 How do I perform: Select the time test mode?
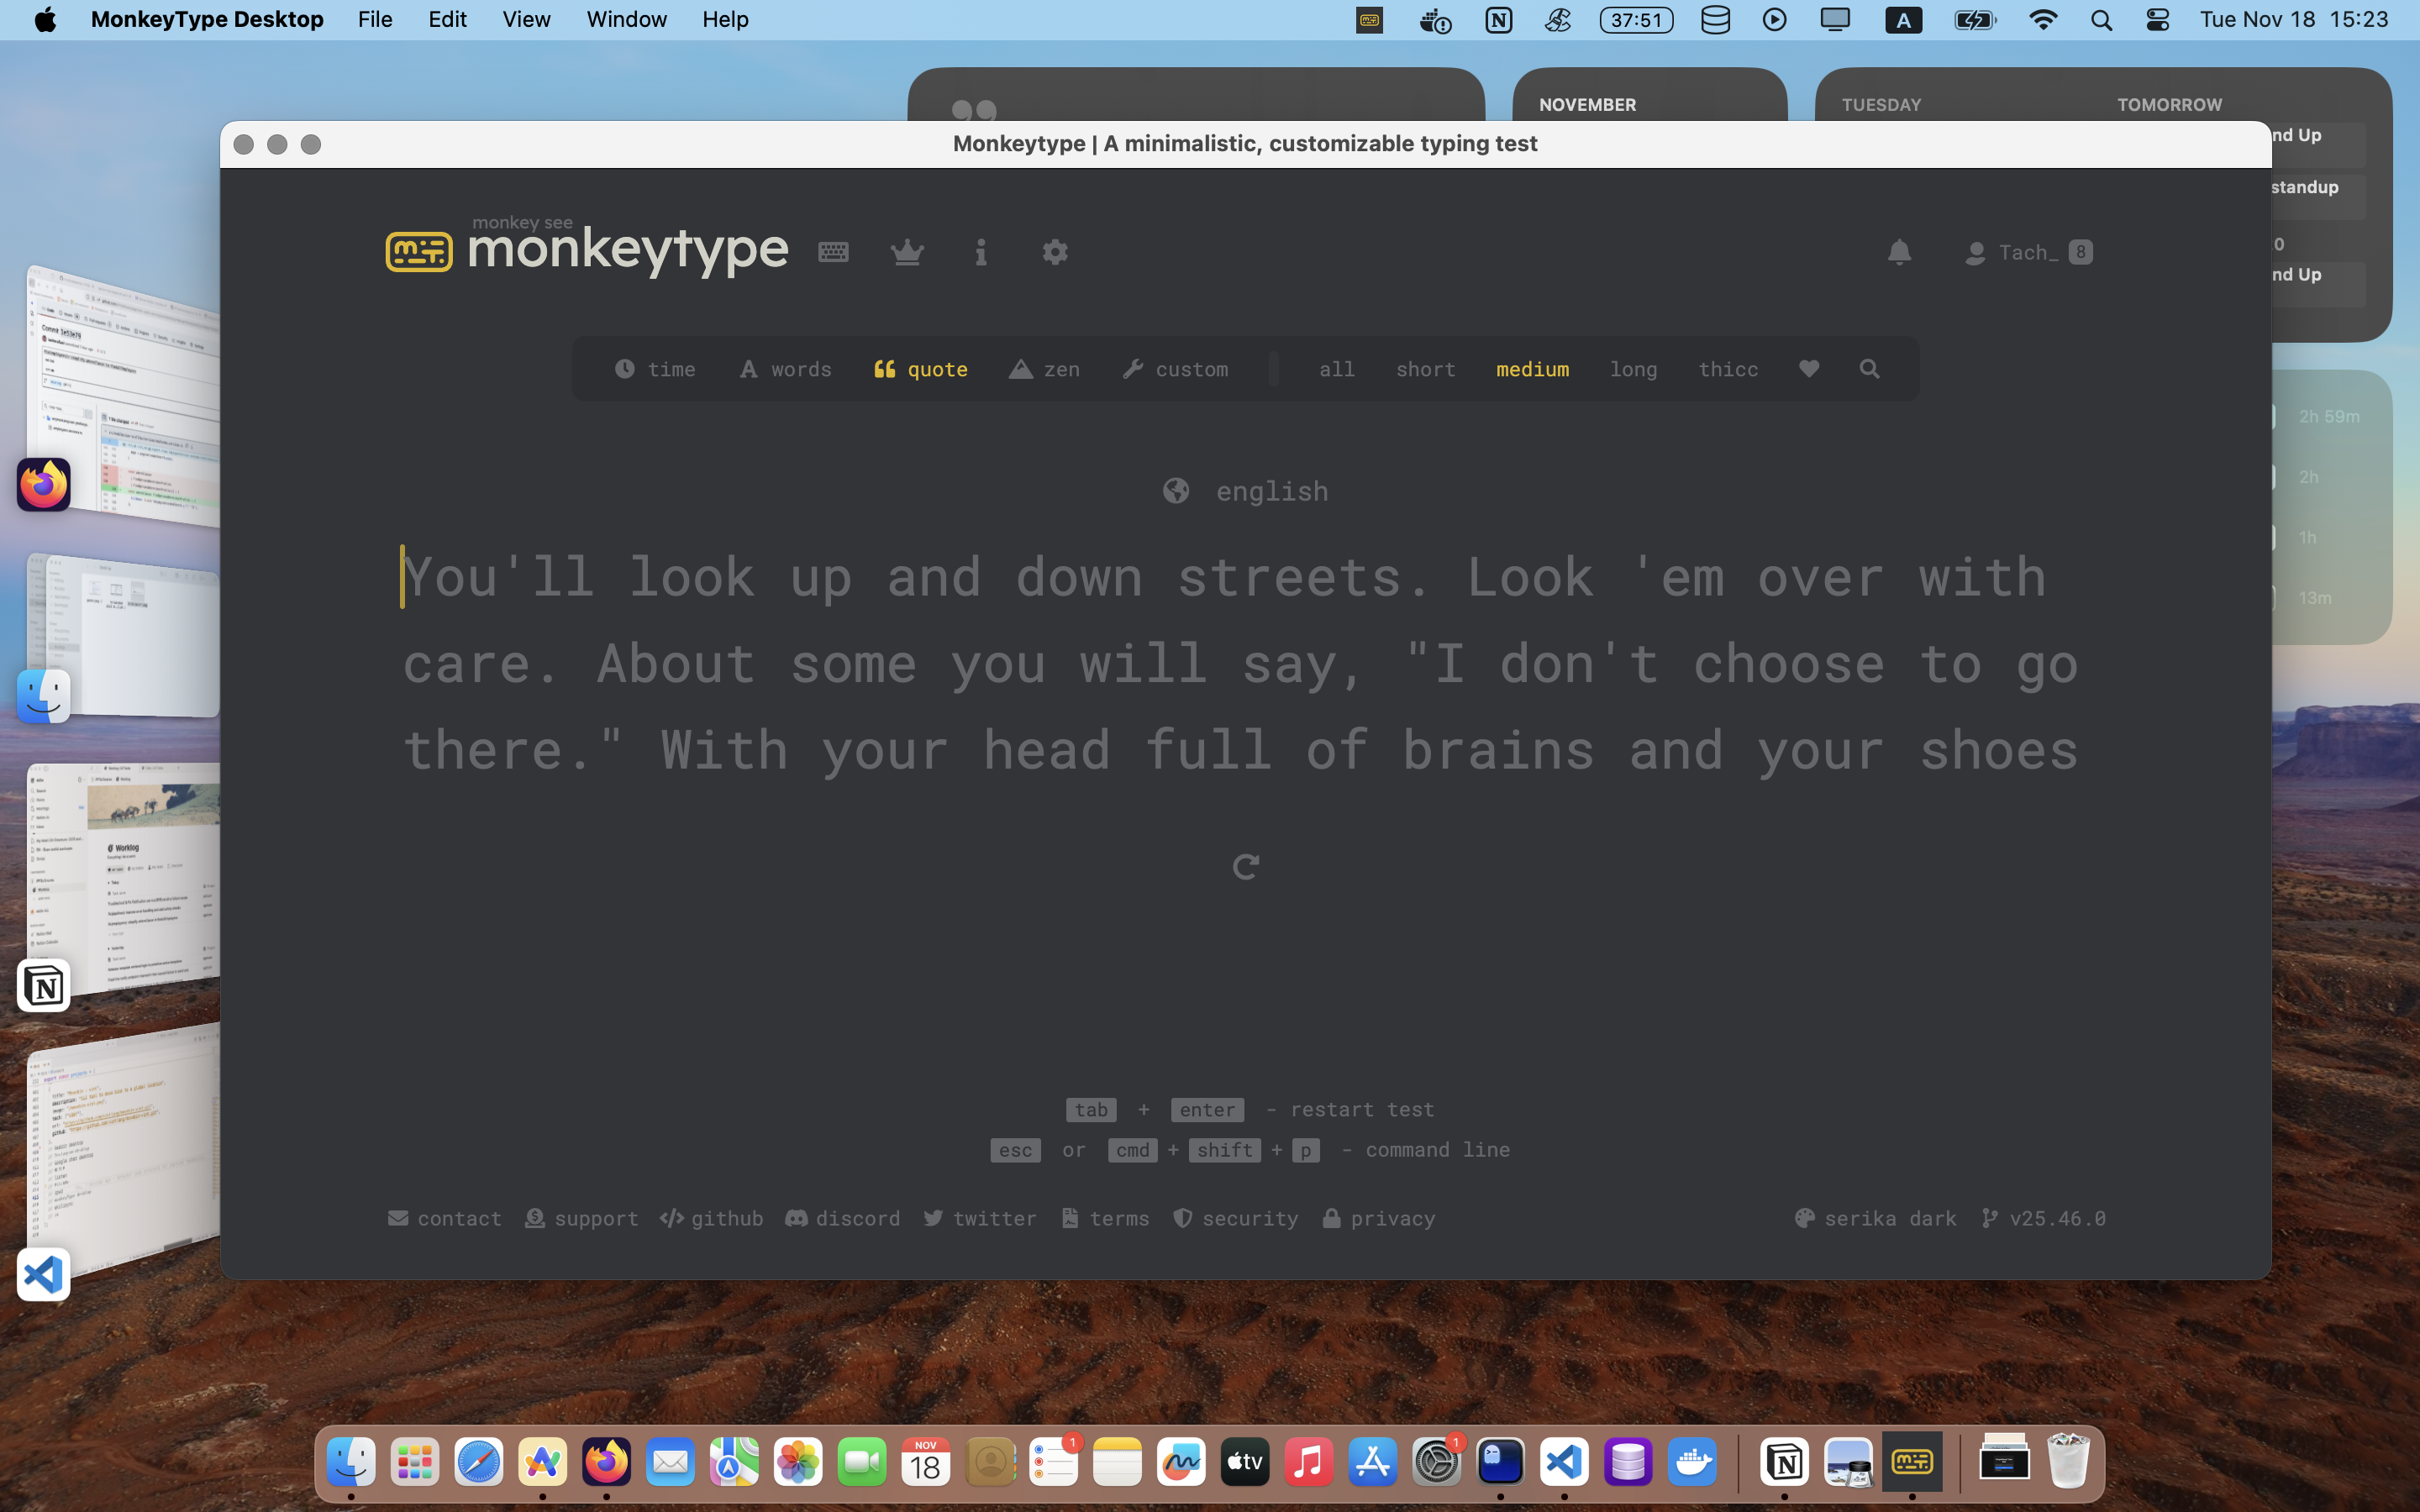pyautogui.click(x=655, y=369)
